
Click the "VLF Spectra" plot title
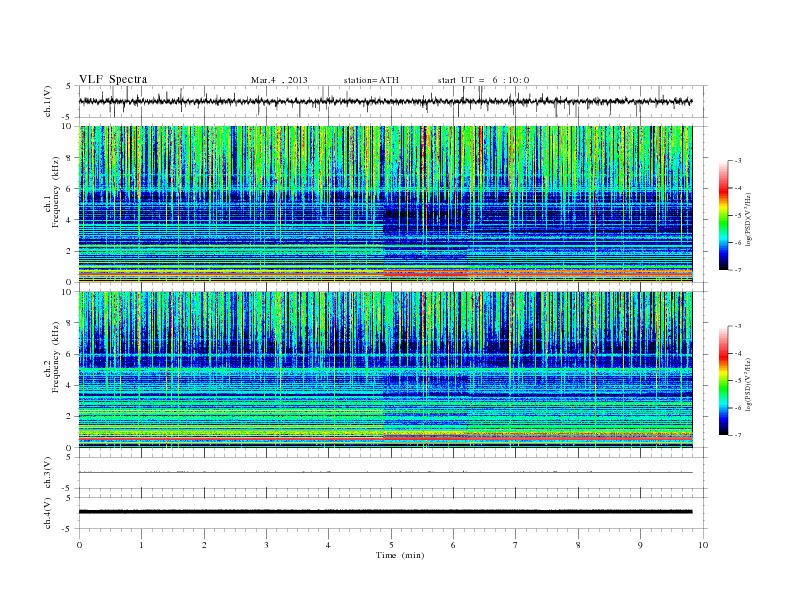[113, 79]
